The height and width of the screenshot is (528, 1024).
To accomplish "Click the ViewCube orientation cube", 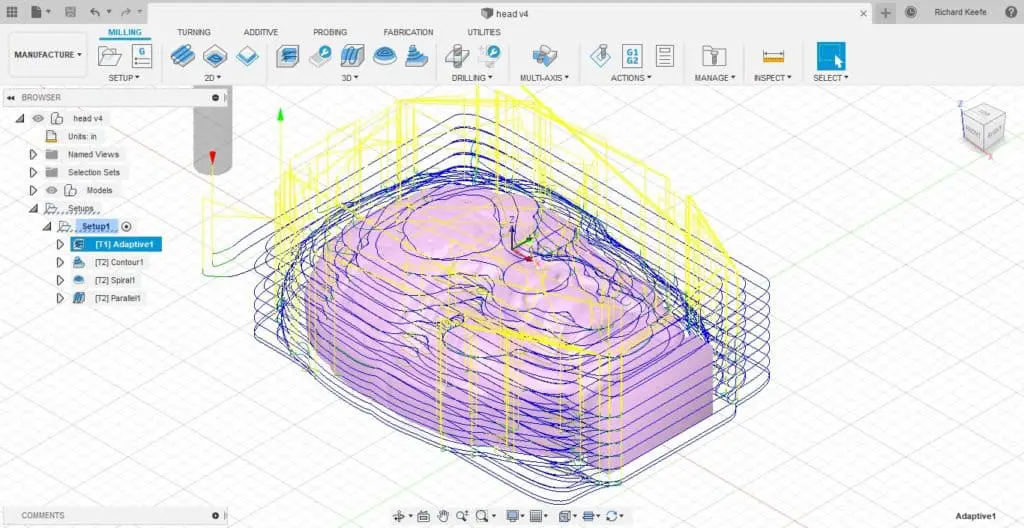I will click(x=982, y=127).
